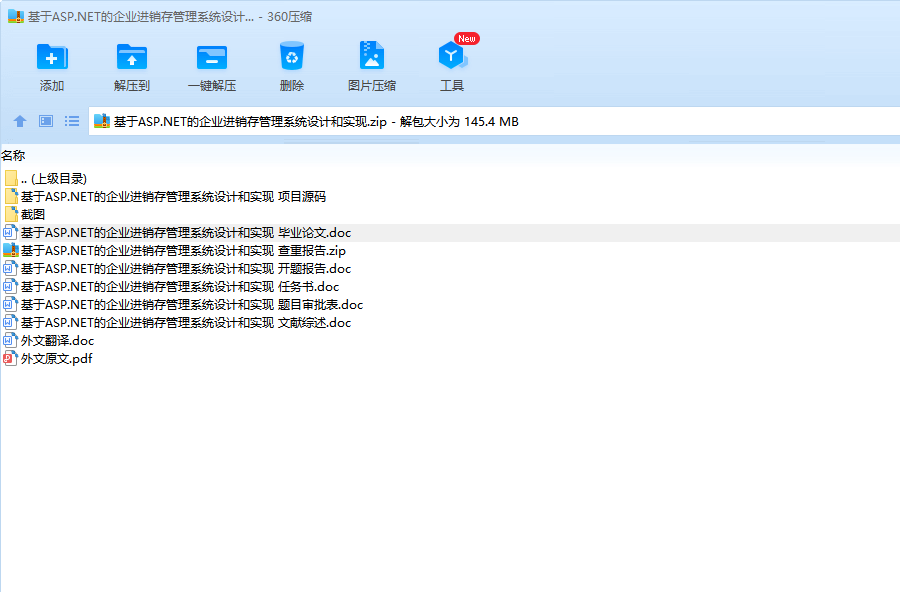Click the doc icon of 毕业论文.doc
The image size is (900, 592).
coord(10,233)
